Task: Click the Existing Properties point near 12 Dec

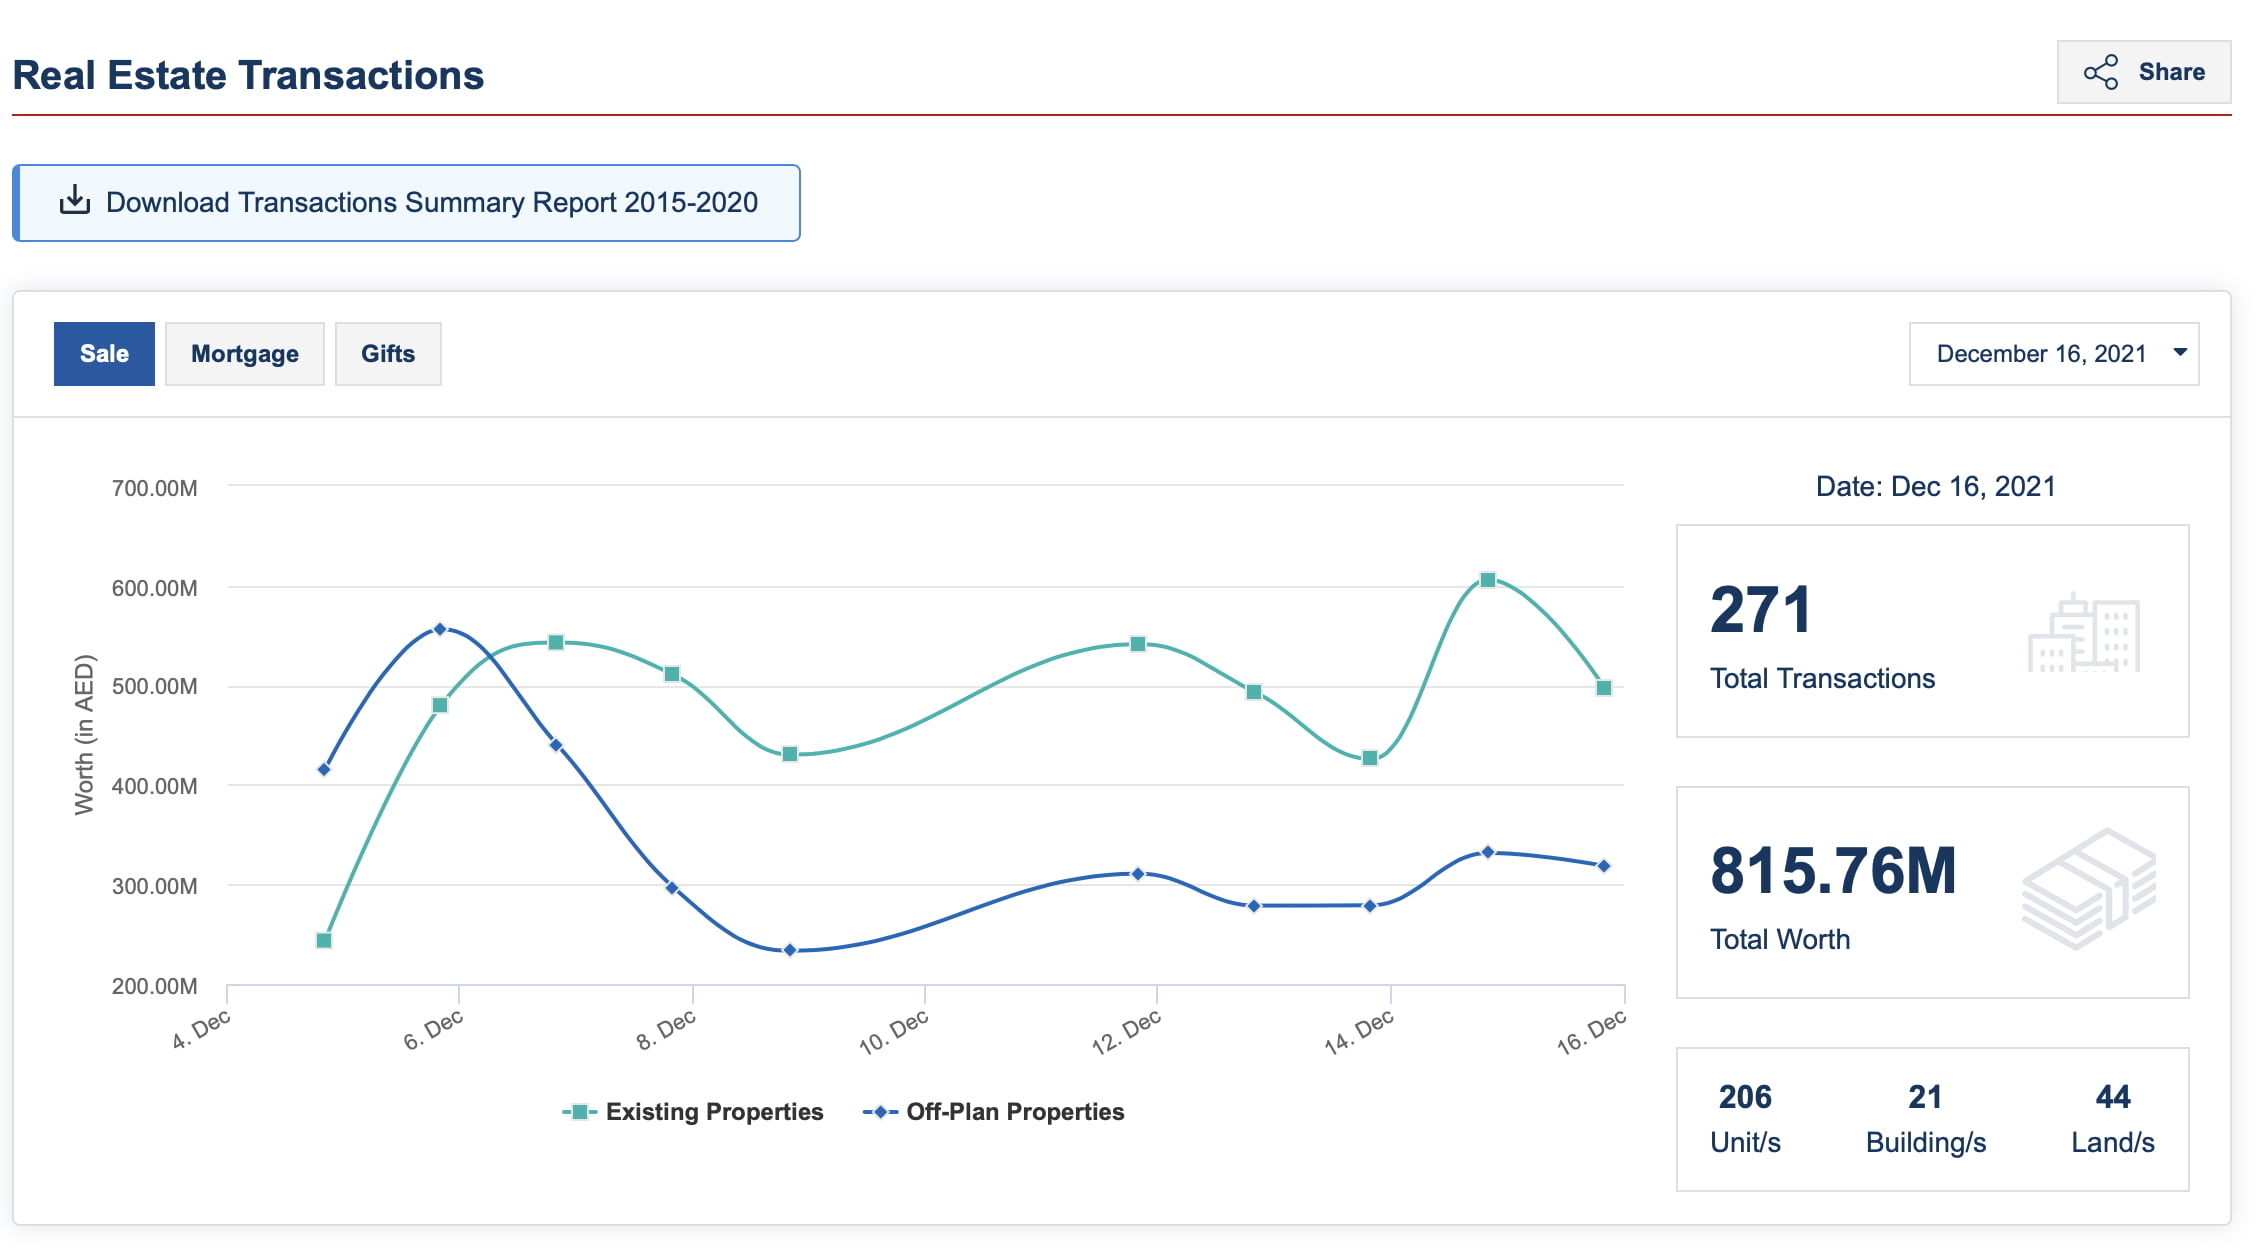Action: (x=1138, y=644)
